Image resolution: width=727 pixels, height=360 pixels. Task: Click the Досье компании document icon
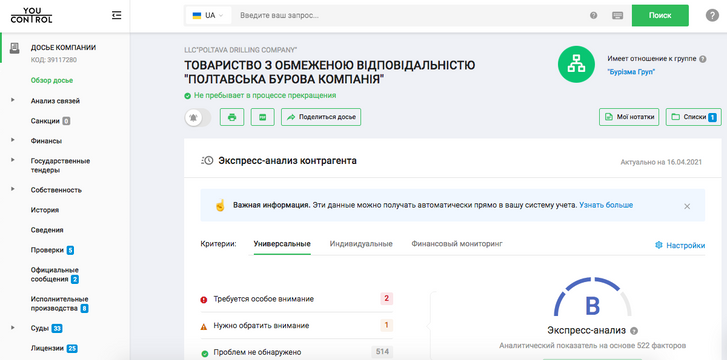[15, 48]
